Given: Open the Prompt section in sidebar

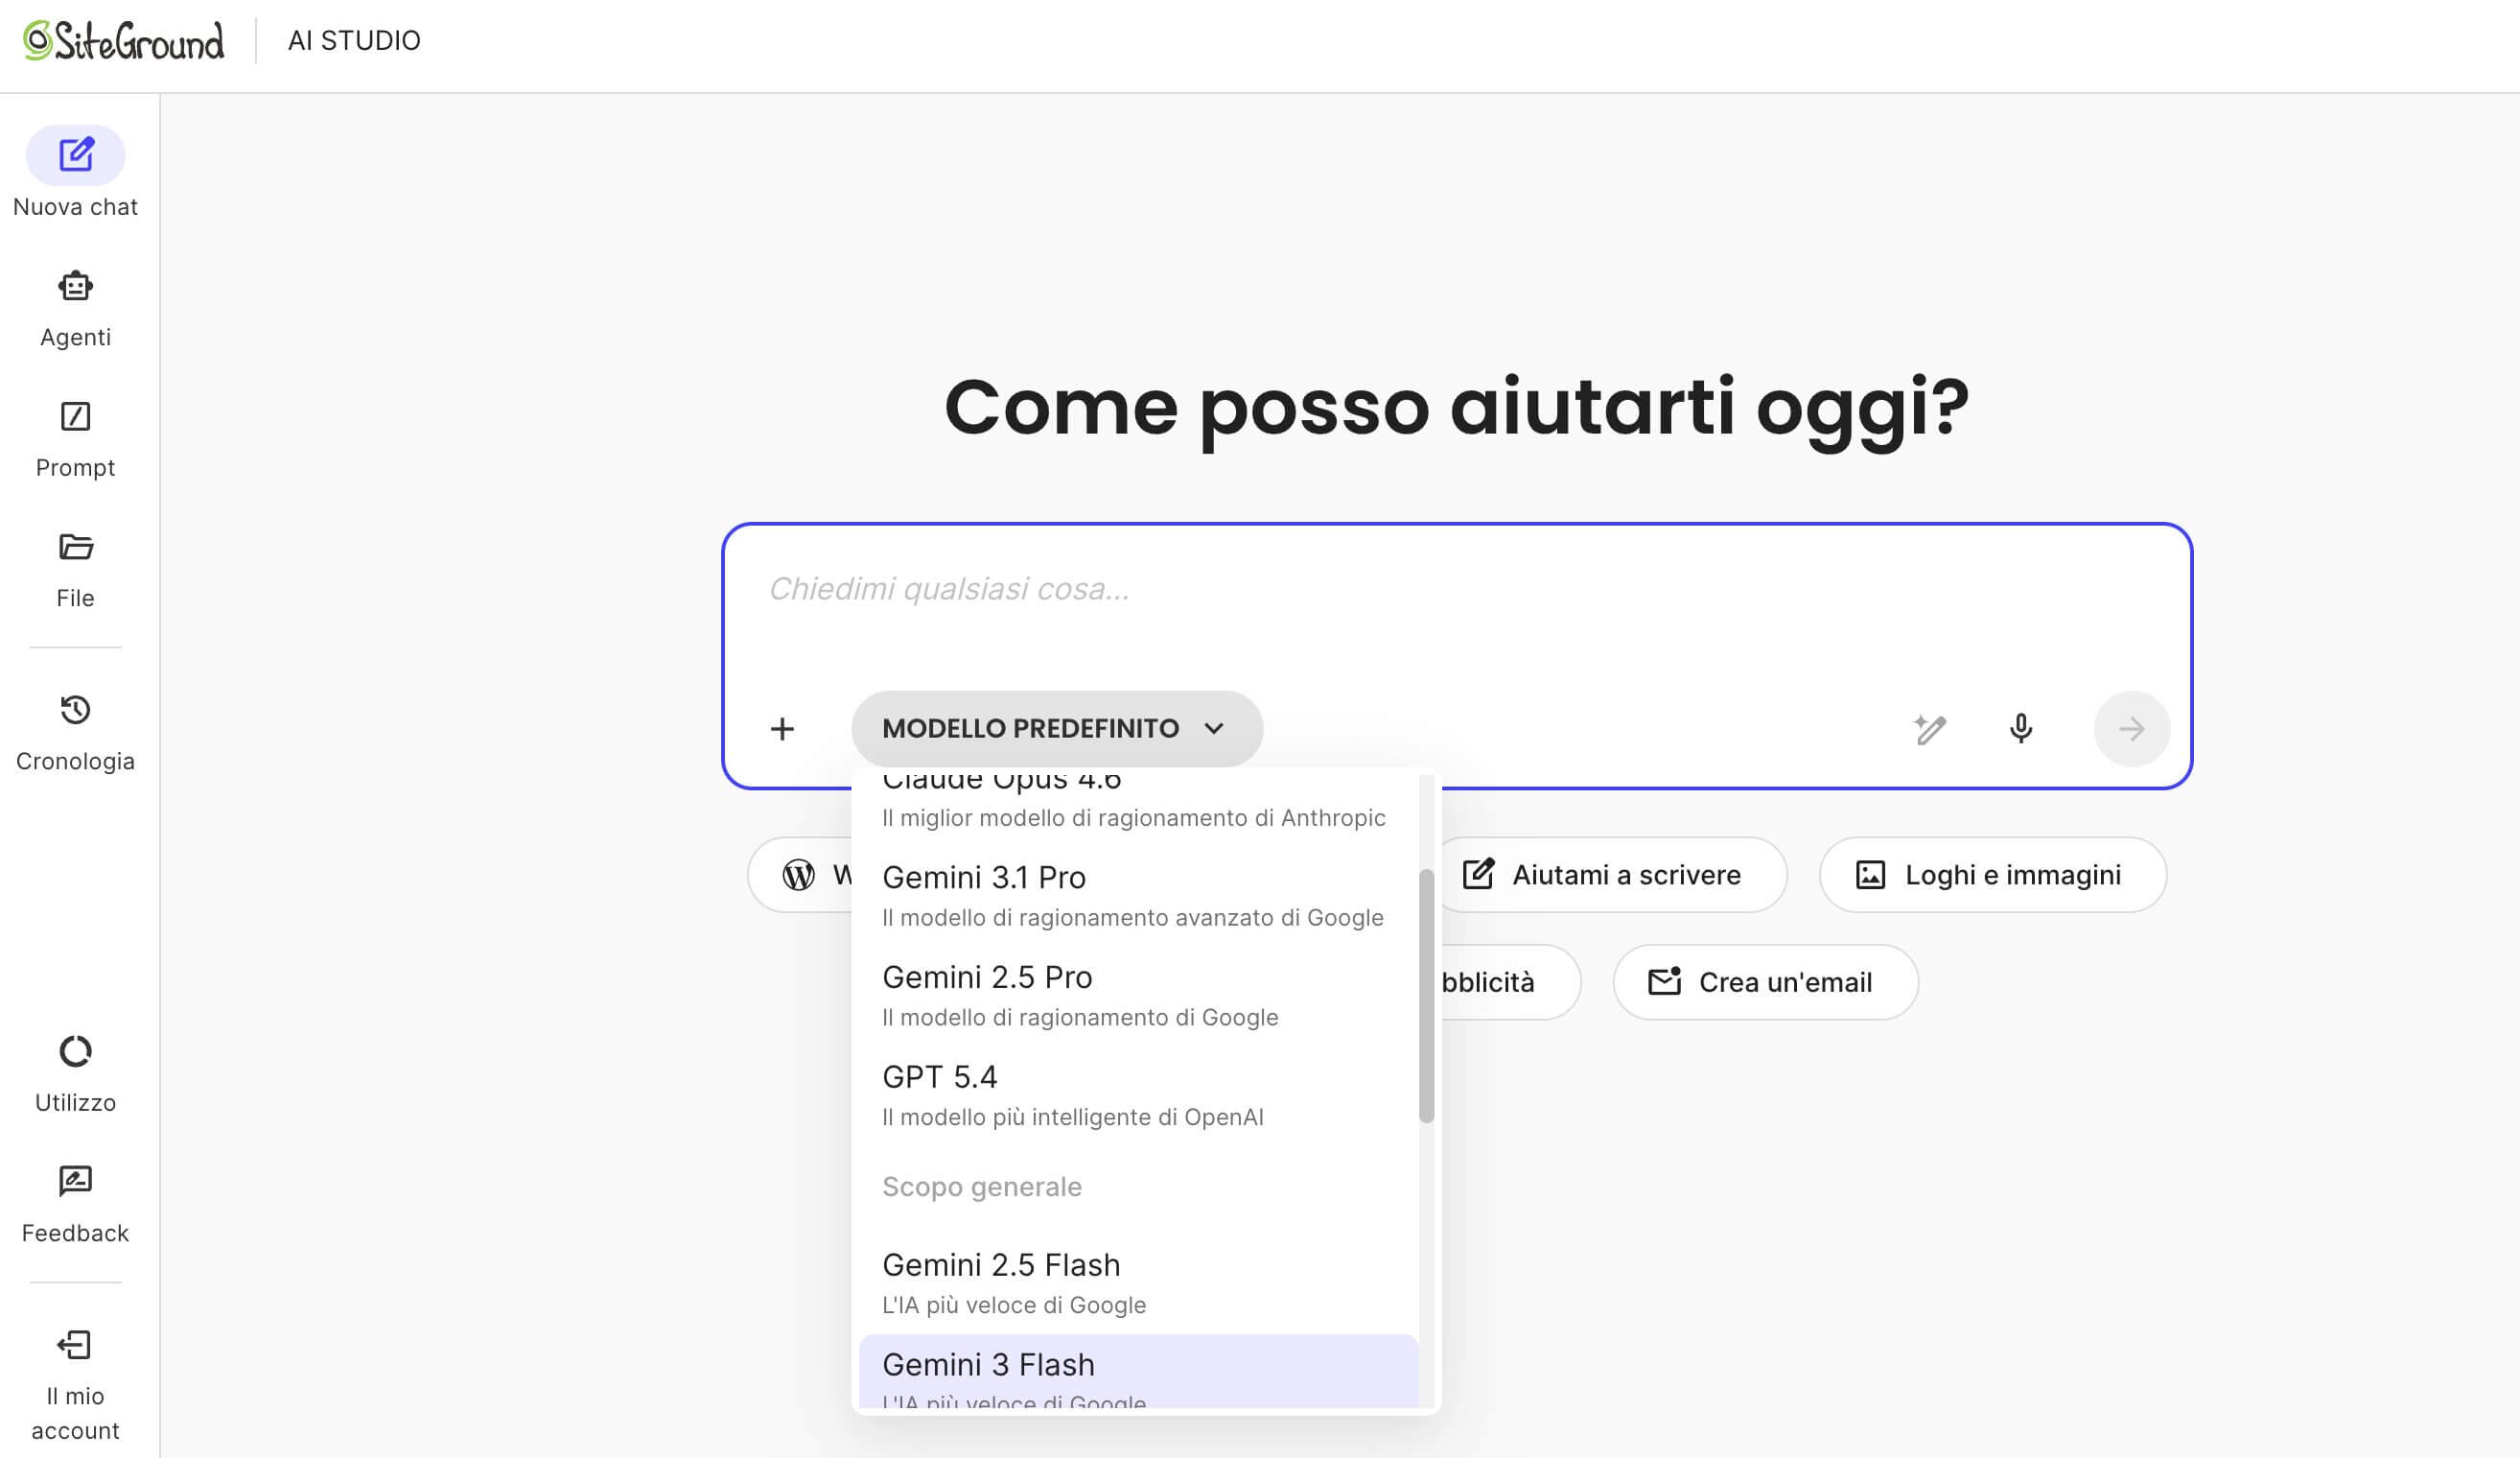Looking at the screenshot, I should [75, 417].
